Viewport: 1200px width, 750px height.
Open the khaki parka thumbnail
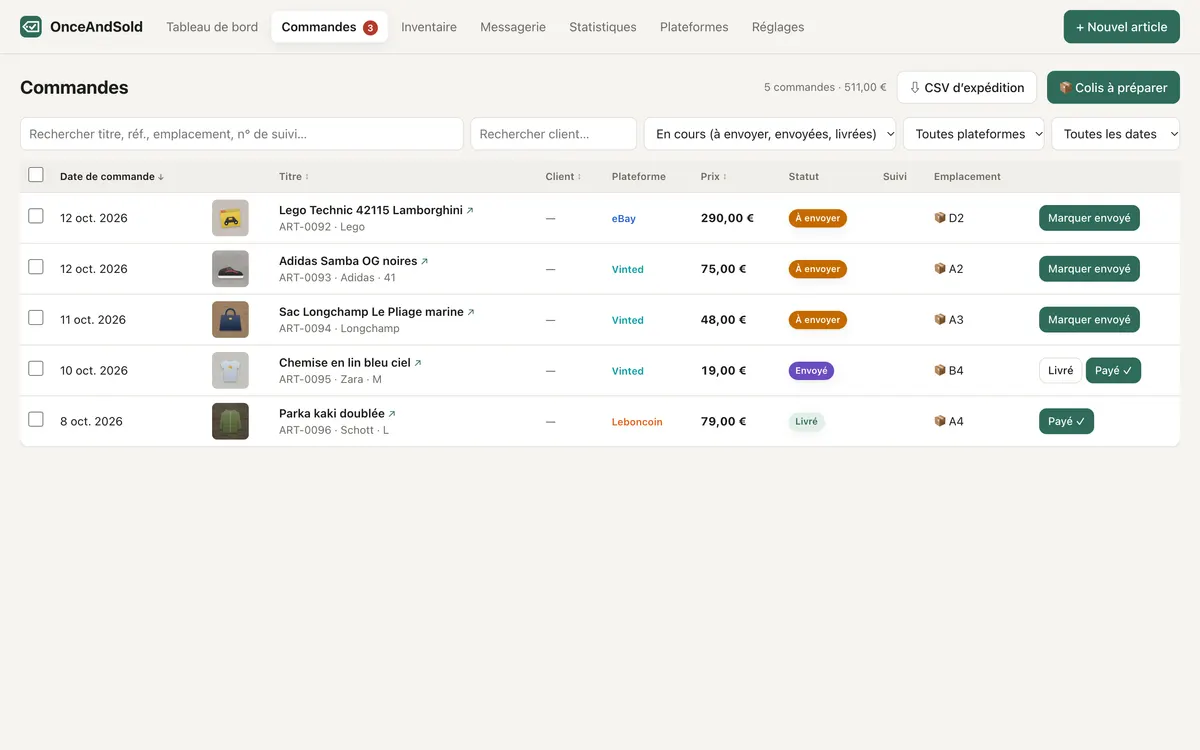(230, 422)
